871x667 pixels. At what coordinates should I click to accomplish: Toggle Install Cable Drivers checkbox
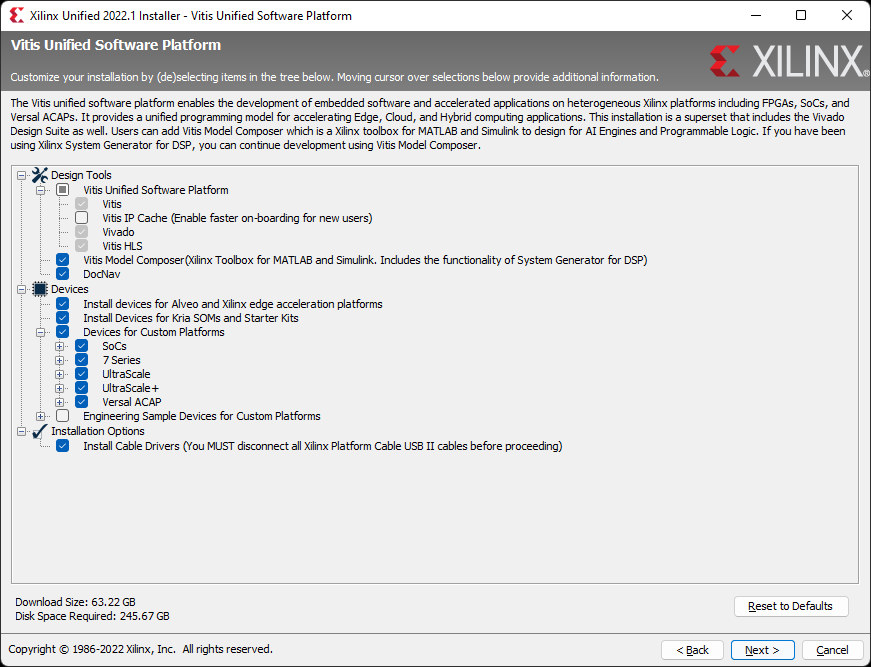pyautogui.click(x=63, y=446)
